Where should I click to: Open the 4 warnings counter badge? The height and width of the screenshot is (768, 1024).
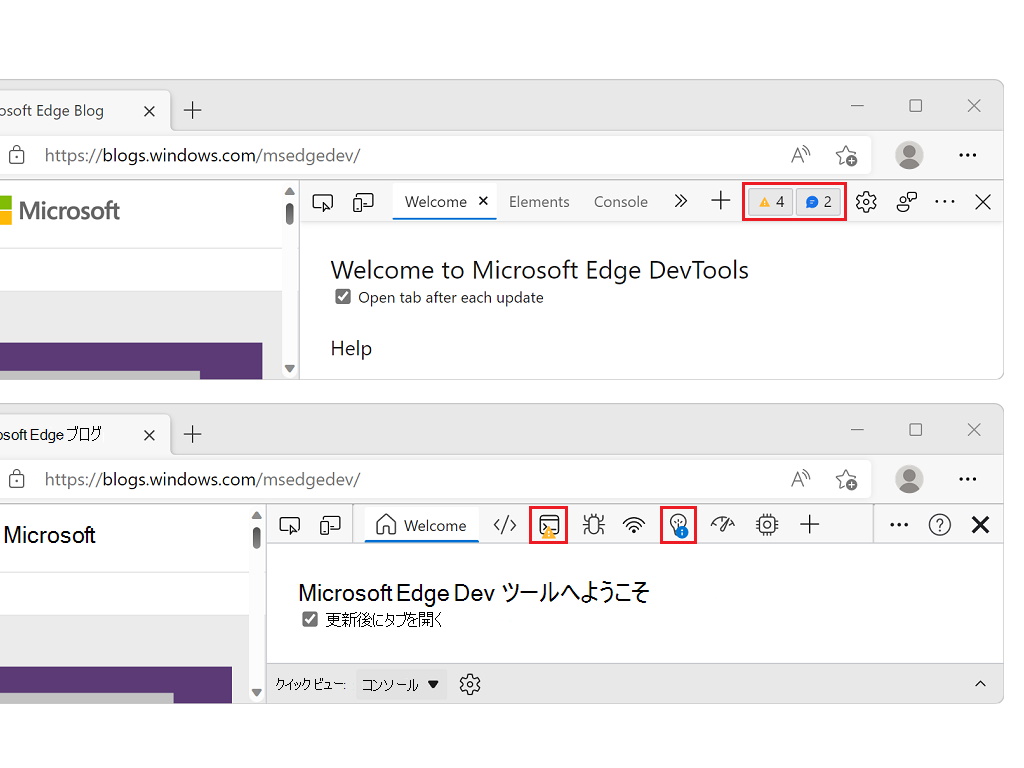point(771,202)
